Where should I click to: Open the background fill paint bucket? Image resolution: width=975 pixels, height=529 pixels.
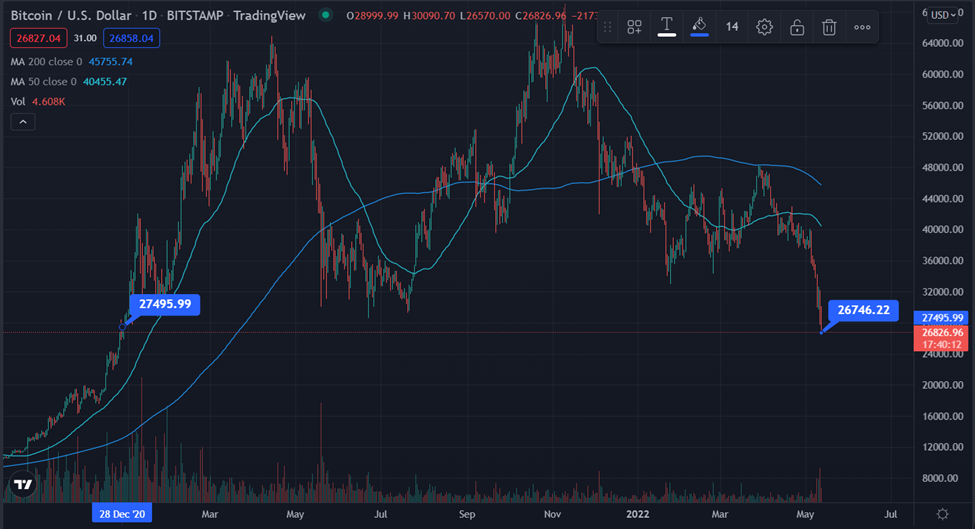pyautogui.click(x=699, y=27)
